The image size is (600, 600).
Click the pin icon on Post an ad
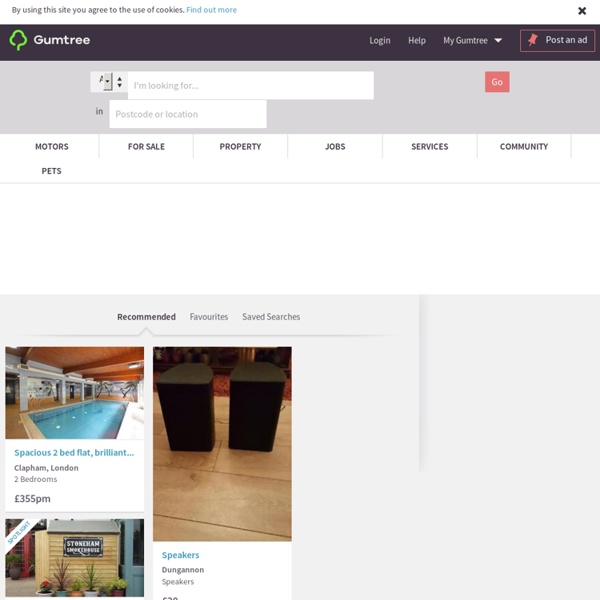(x=533, y=40)
